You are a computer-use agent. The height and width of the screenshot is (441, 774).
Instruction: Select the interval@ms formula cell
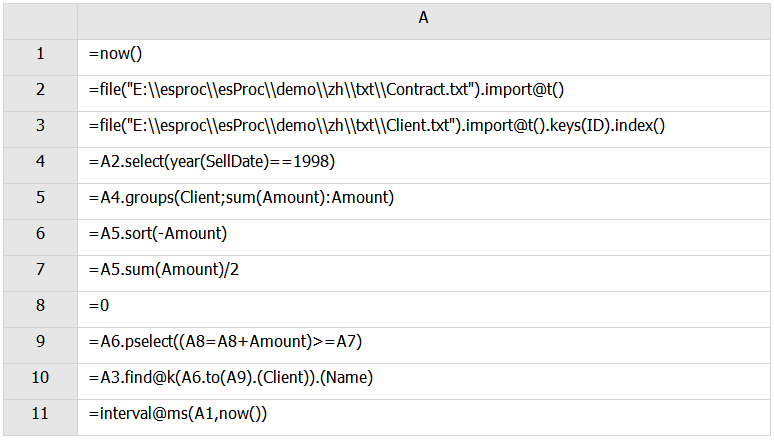point(424,418)
